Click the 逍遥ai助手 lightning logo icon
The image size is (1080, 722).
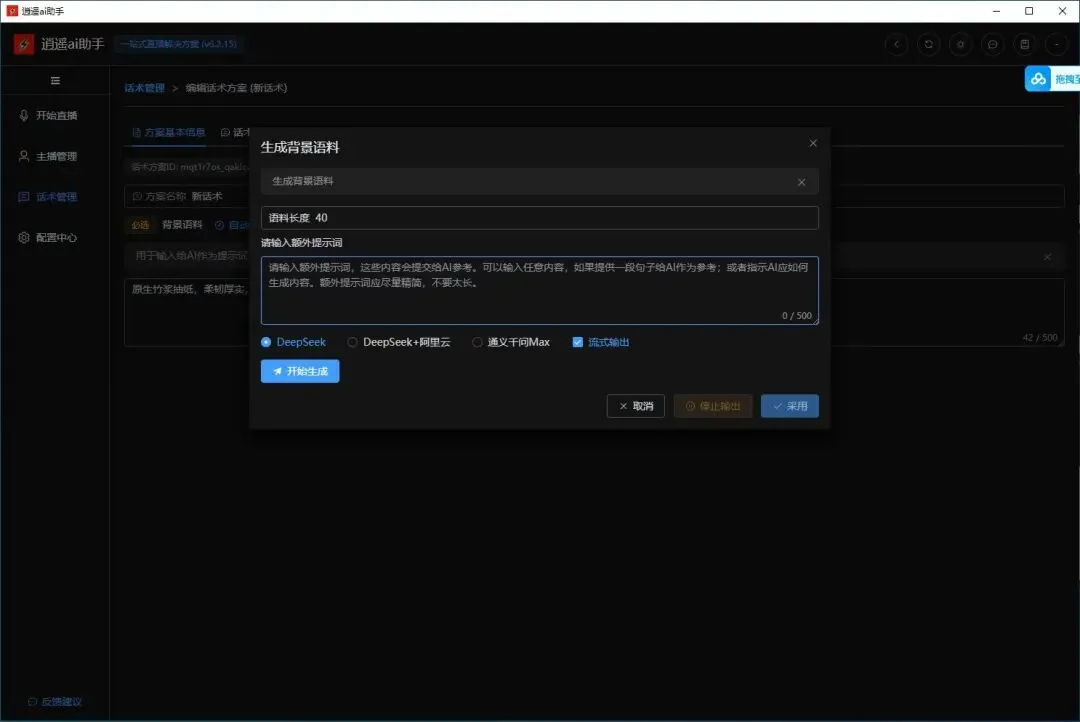[x=23, y=44]
